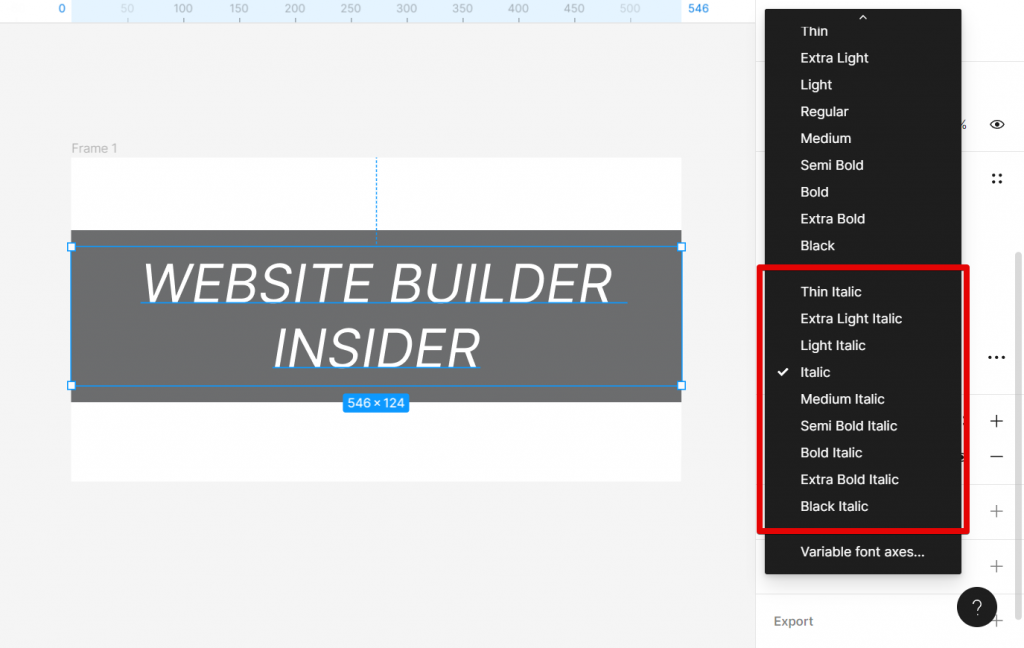Screen dimensions: 1024x648
Task: Click the bottom-left selection resize handle
Action: (x=71, y=385)
